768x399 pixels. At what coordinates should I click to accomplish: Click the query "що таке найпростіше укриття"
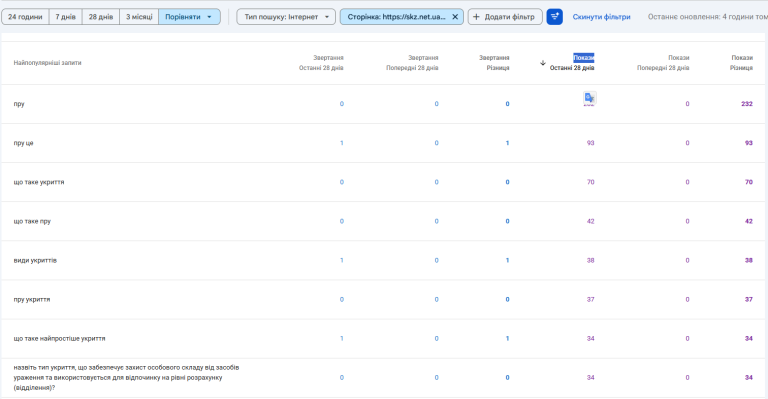point(59,339)
